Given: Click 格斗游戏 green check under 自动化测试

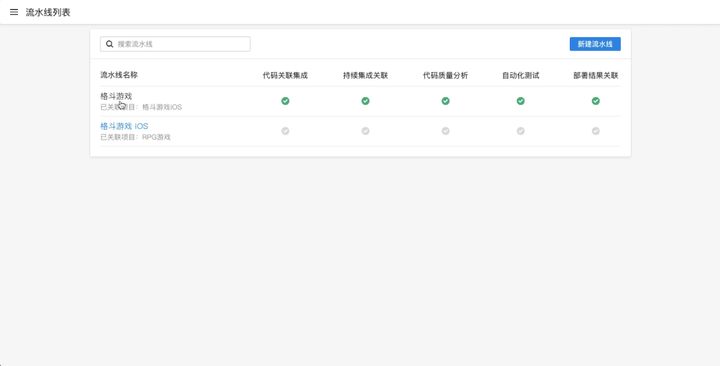Looking at the screenshot, I should click(x=520, y=101).
